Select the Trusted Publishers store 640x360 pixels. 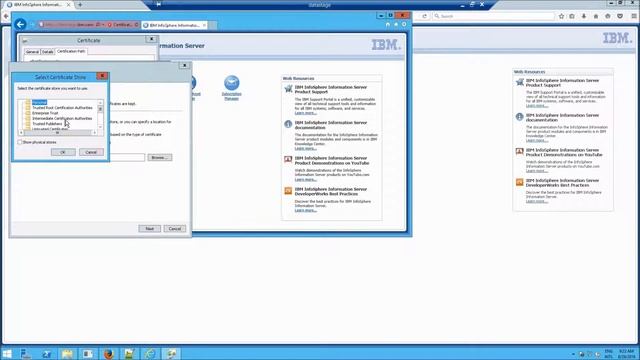[x=47, y=124]
